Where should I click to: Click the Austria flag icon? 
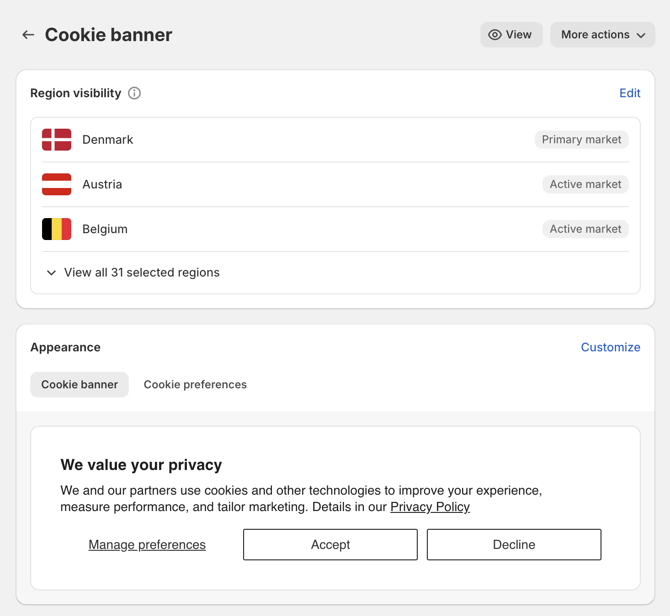[56, 184]
